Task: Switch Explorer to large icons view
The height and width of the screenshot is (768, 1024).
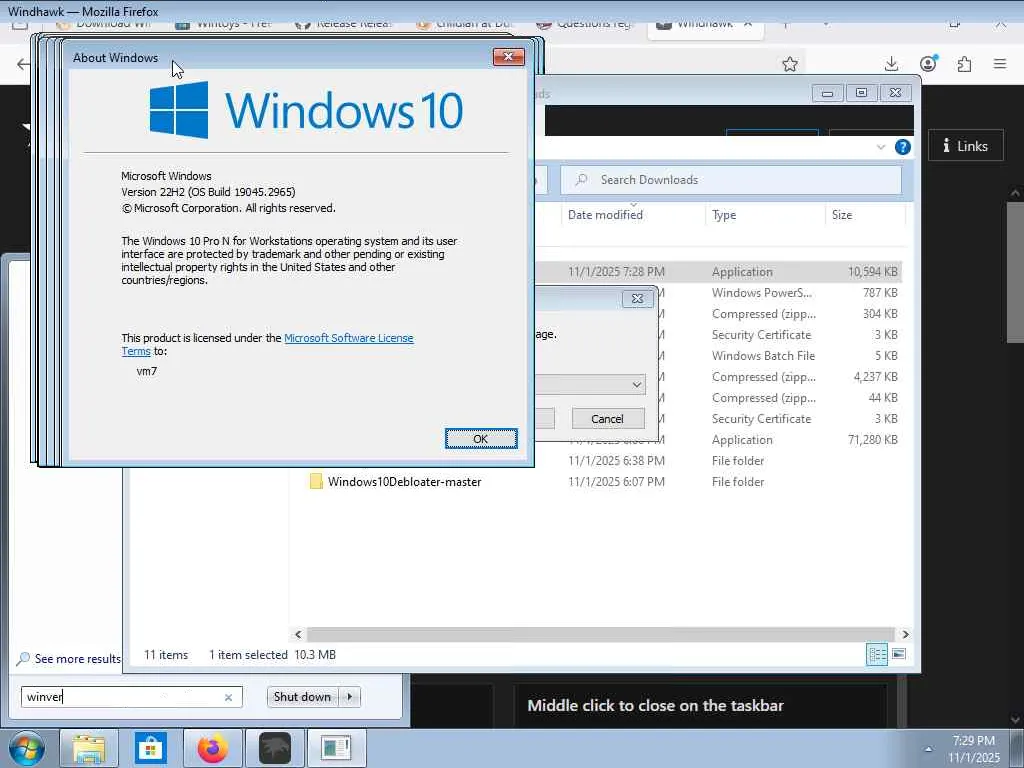Action: (x=899, y=654)
